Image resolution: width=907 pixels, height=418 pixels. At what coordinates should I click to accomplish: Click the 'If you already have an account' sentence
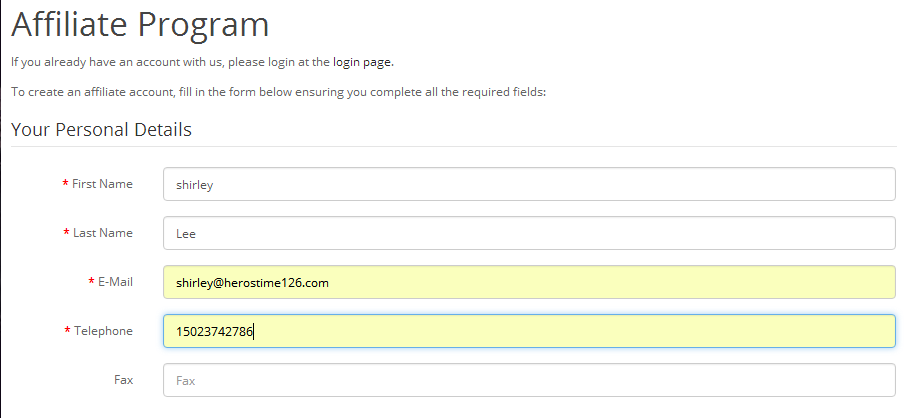(x=202, y=62)
